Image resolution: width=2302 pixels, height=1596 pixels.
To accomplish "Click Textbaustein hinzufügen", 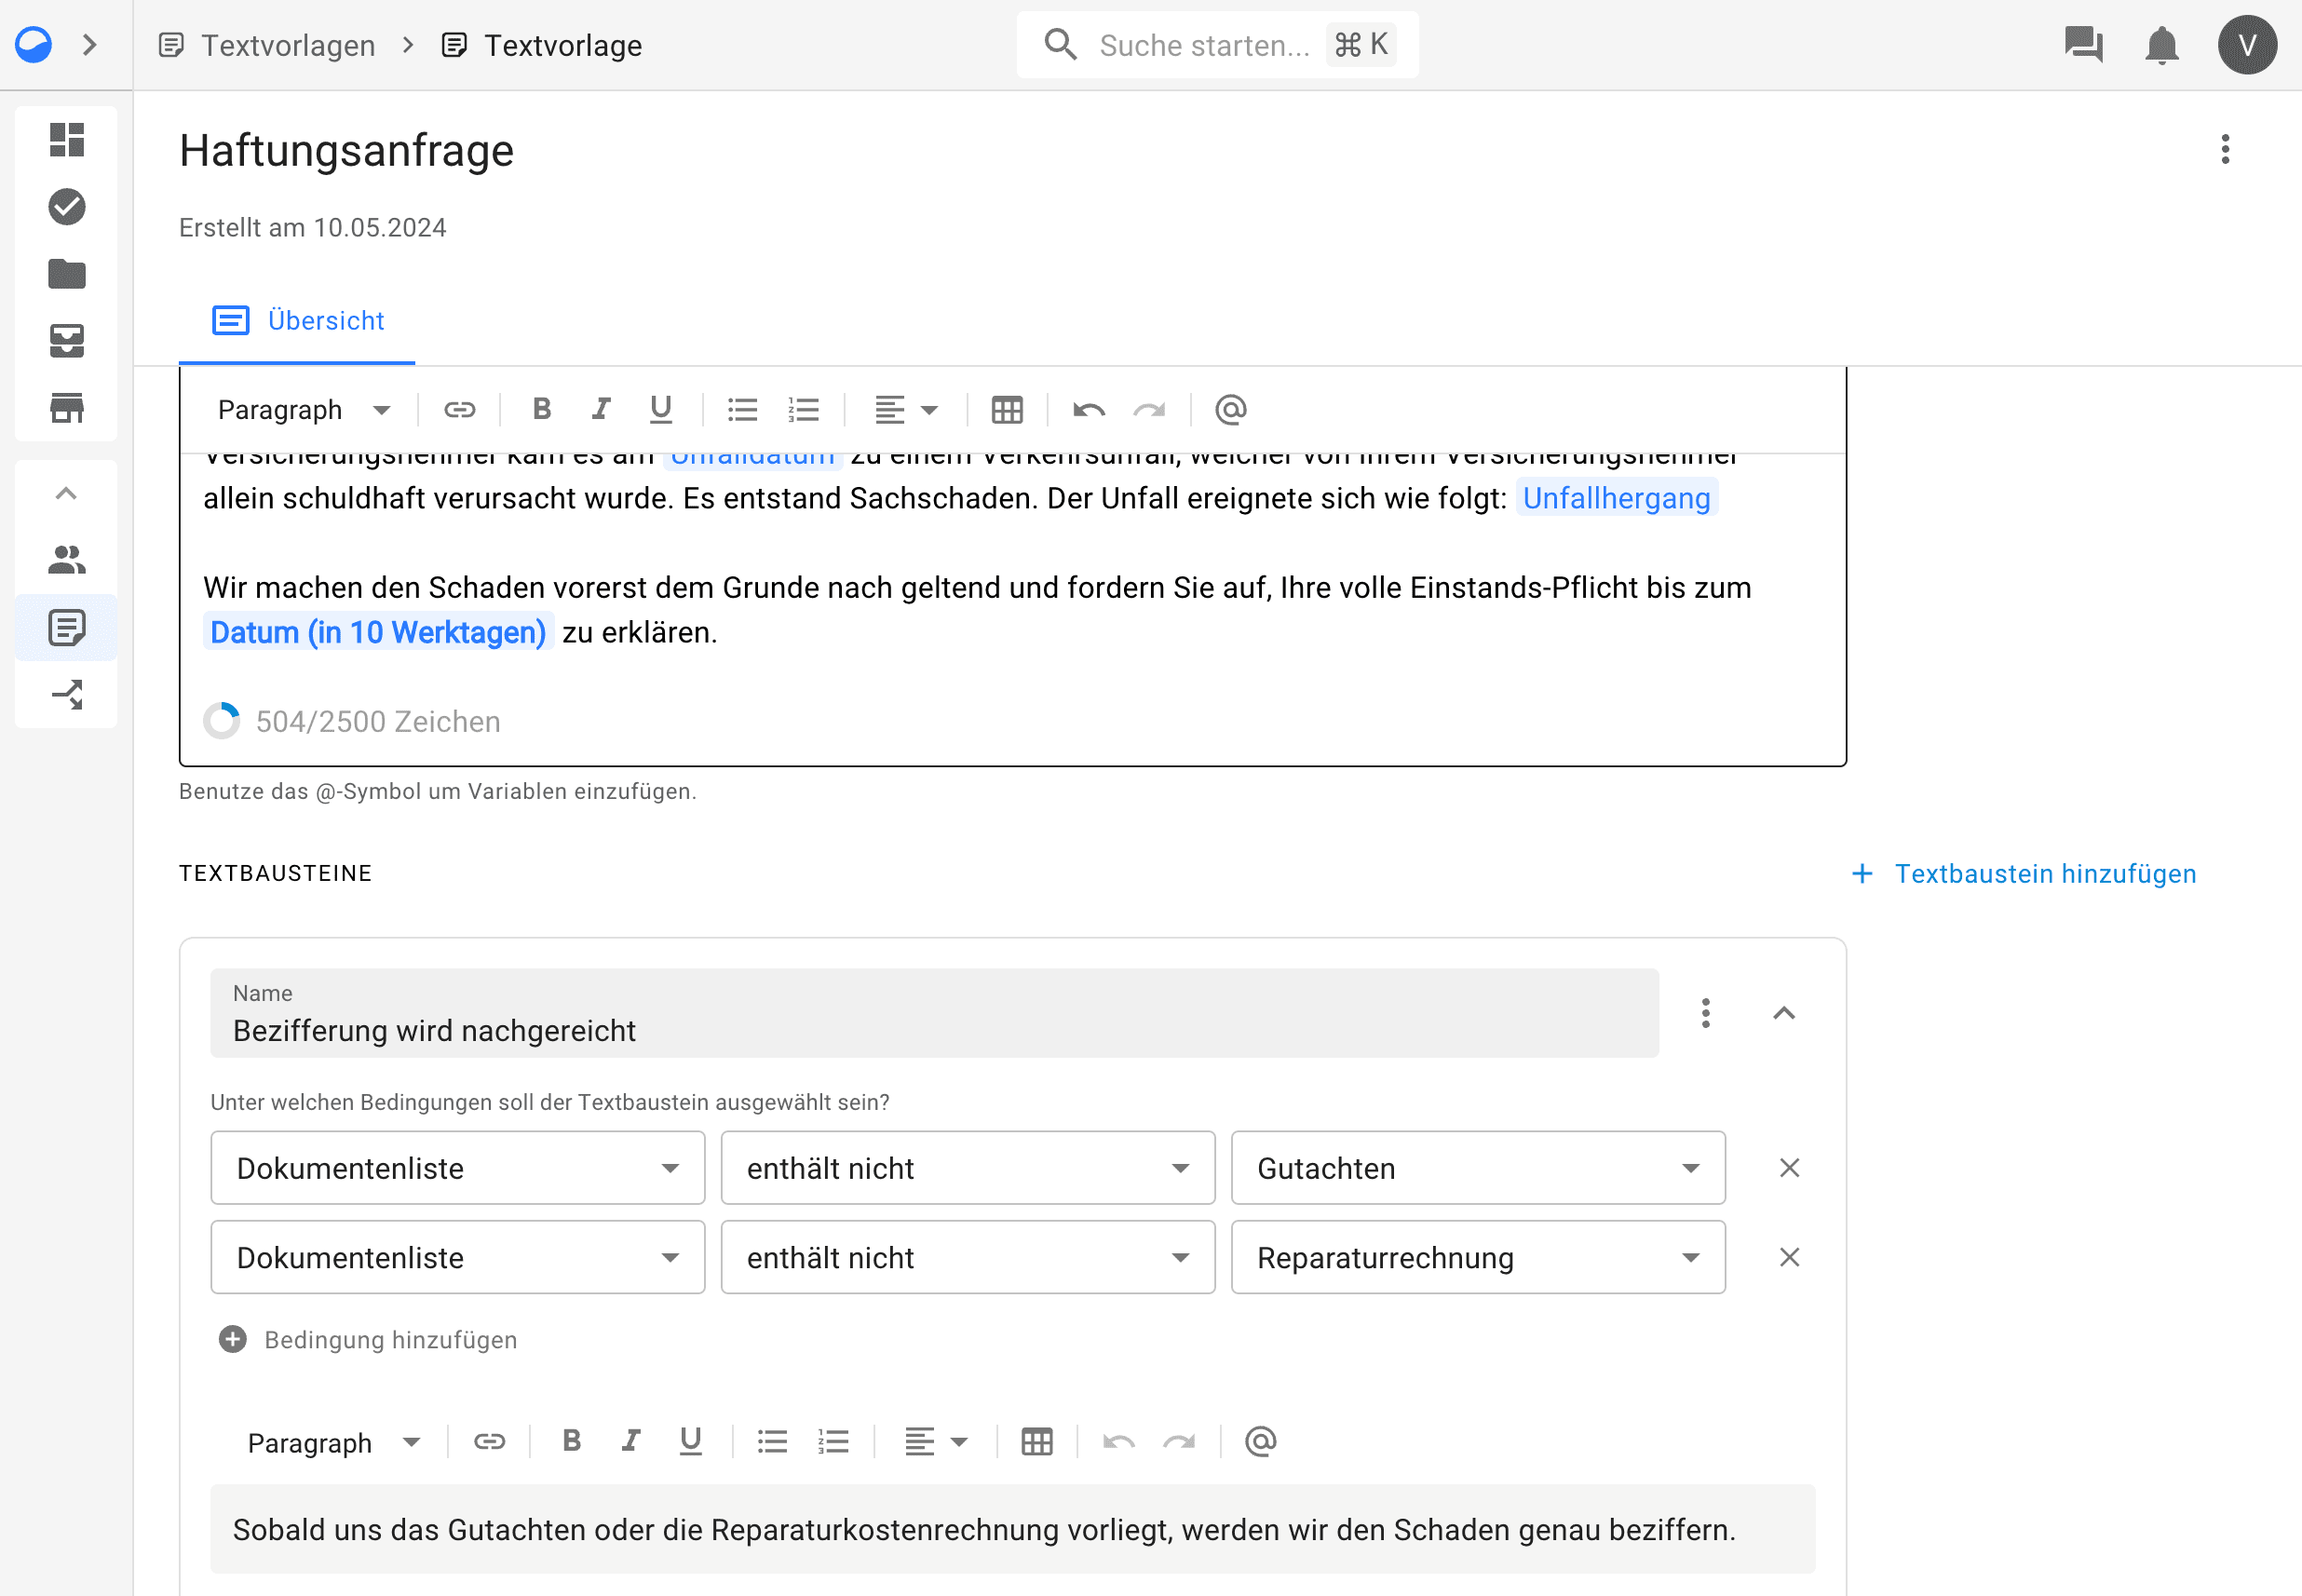I will (2024, 874).
